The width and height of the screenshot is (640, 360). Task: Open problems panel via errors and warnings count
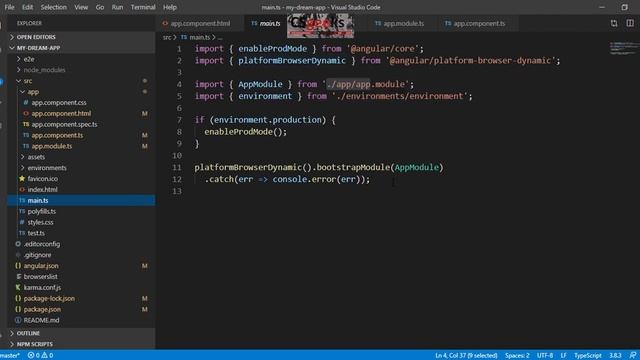click(40, 356)
